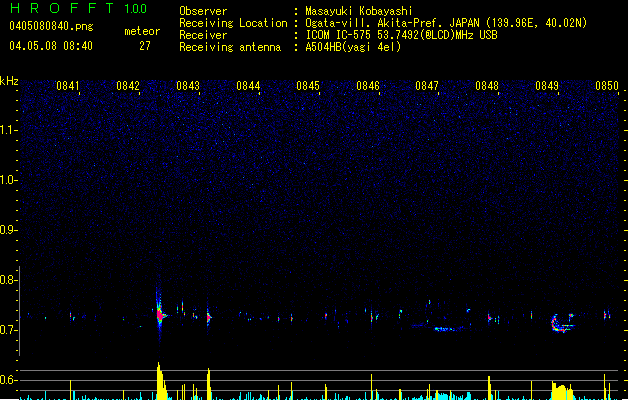
Task: Click the 'Receiving antenna' field label
Action: click(x=230, y=47)
